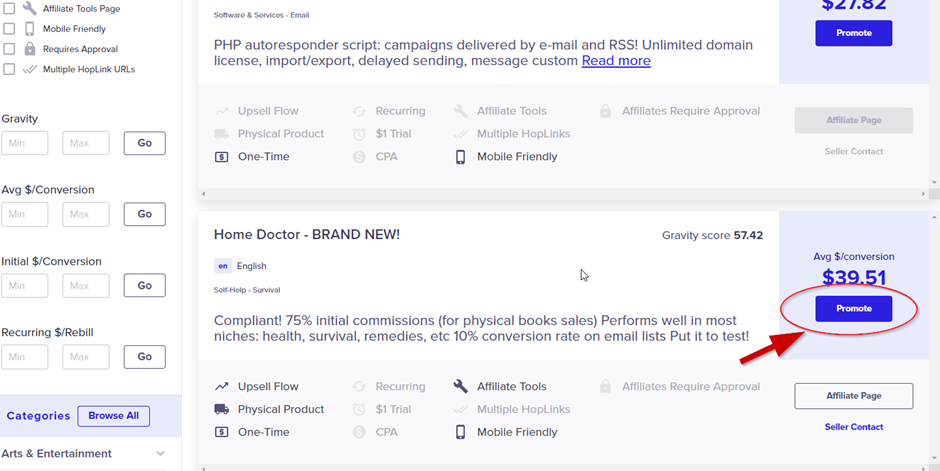Click the padlock icon beside Requires Approval filter
The width and height of the screenshot is (940, 471).
click(29, 49)
